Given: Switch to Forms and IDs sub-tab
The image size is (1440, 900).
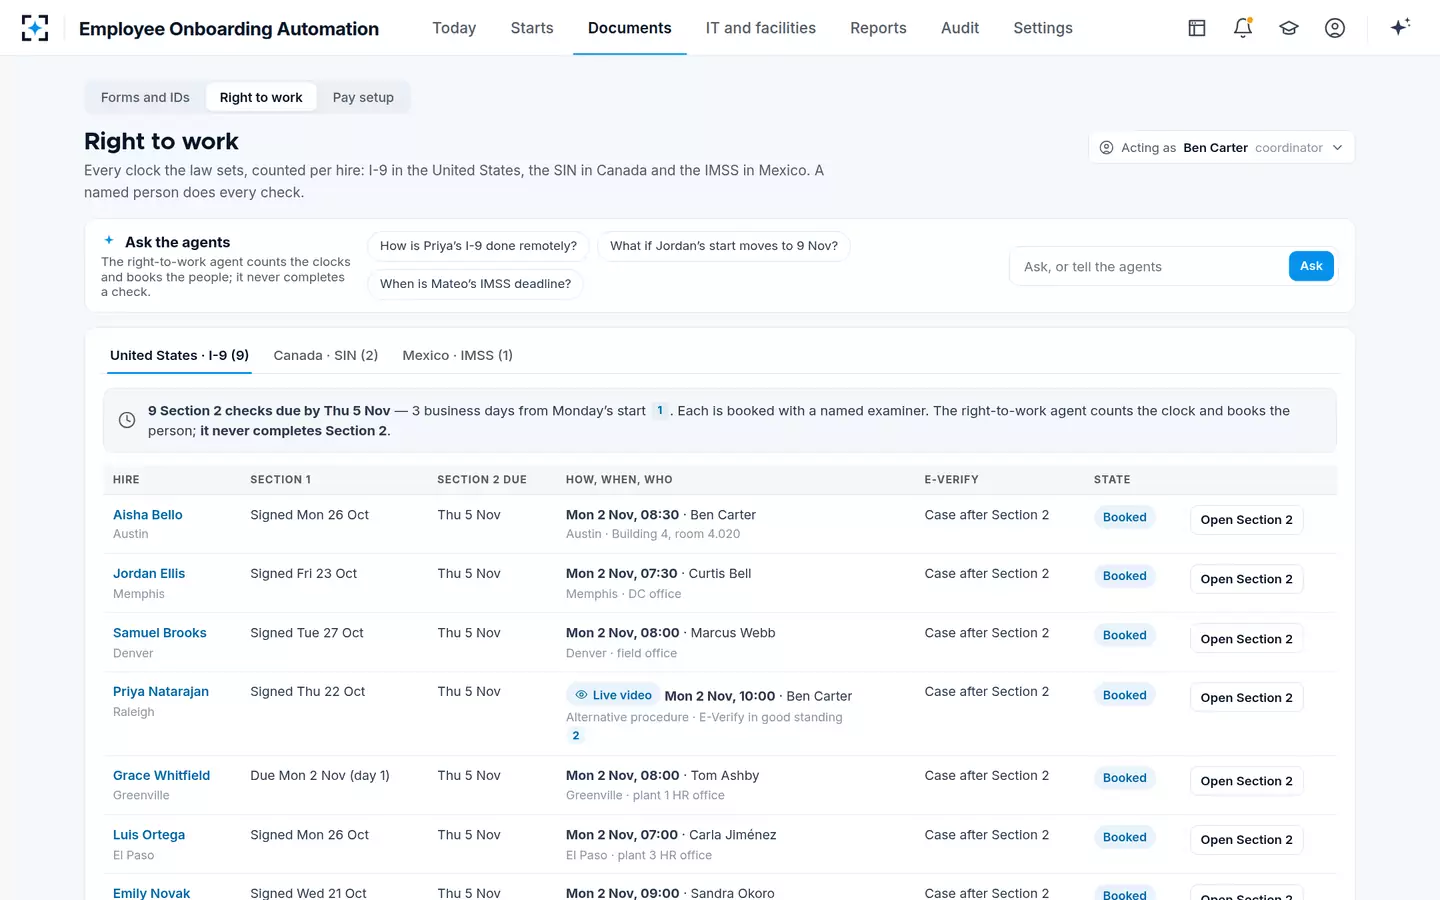Looking at the screenshot, I should coord(145,97).
